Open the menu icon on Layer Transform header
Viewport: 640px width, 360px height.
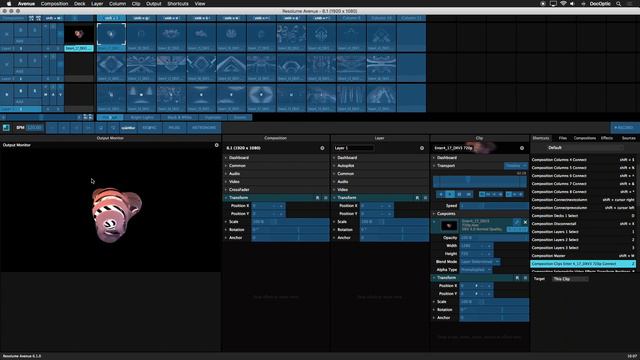point(425,198)
